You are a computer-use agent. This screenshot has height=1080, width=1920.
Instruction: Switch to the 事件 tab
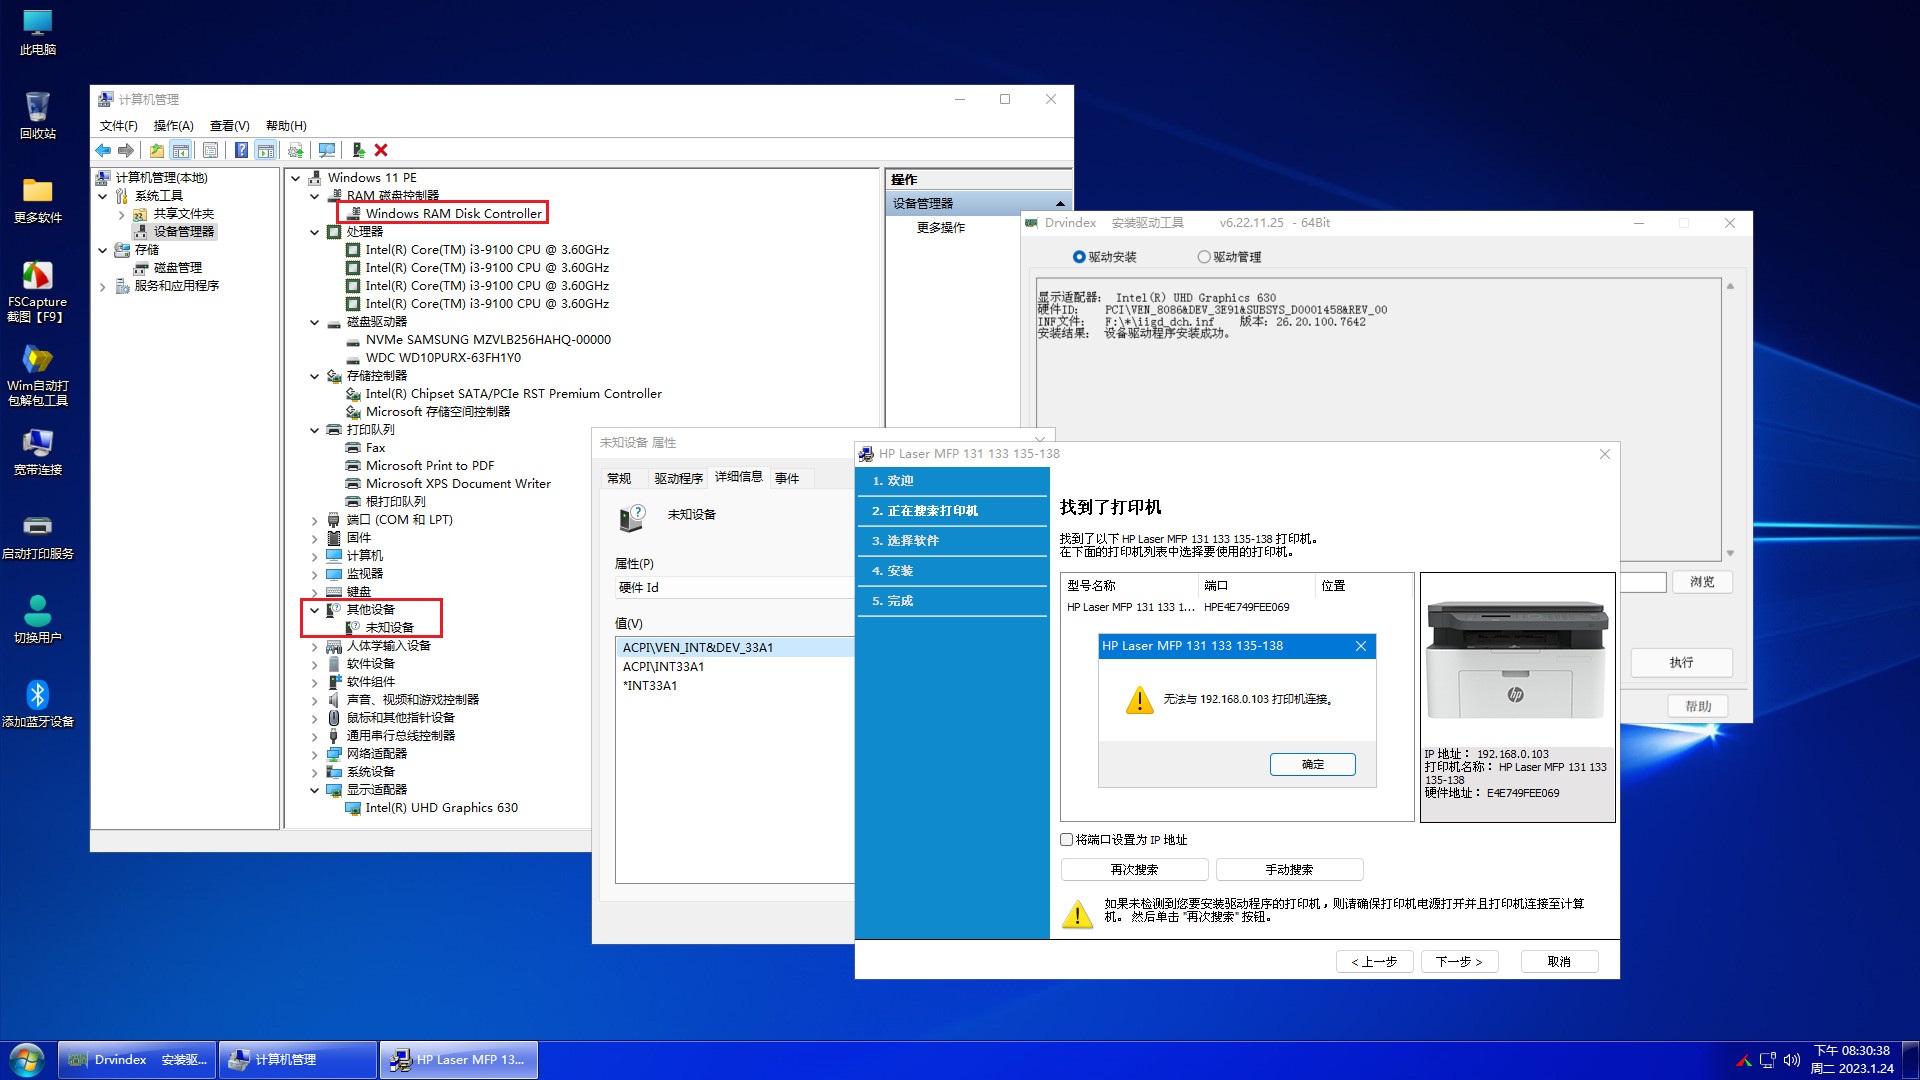tap(787, 478)
